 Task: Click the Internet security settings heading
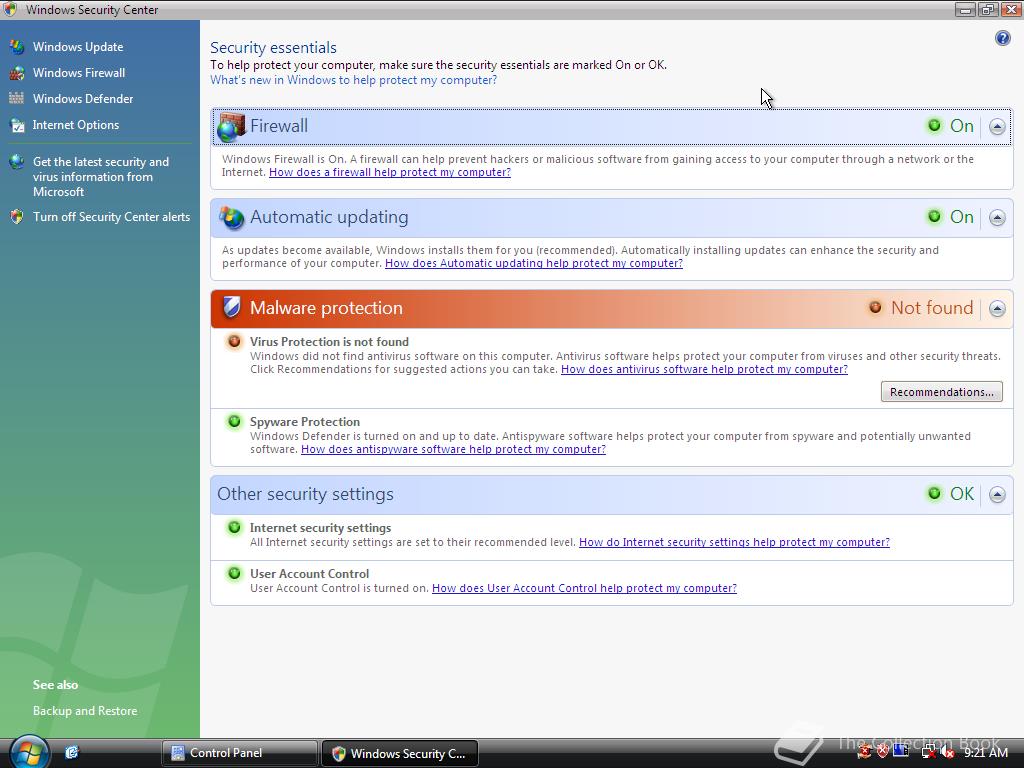[x=321, y=528]
